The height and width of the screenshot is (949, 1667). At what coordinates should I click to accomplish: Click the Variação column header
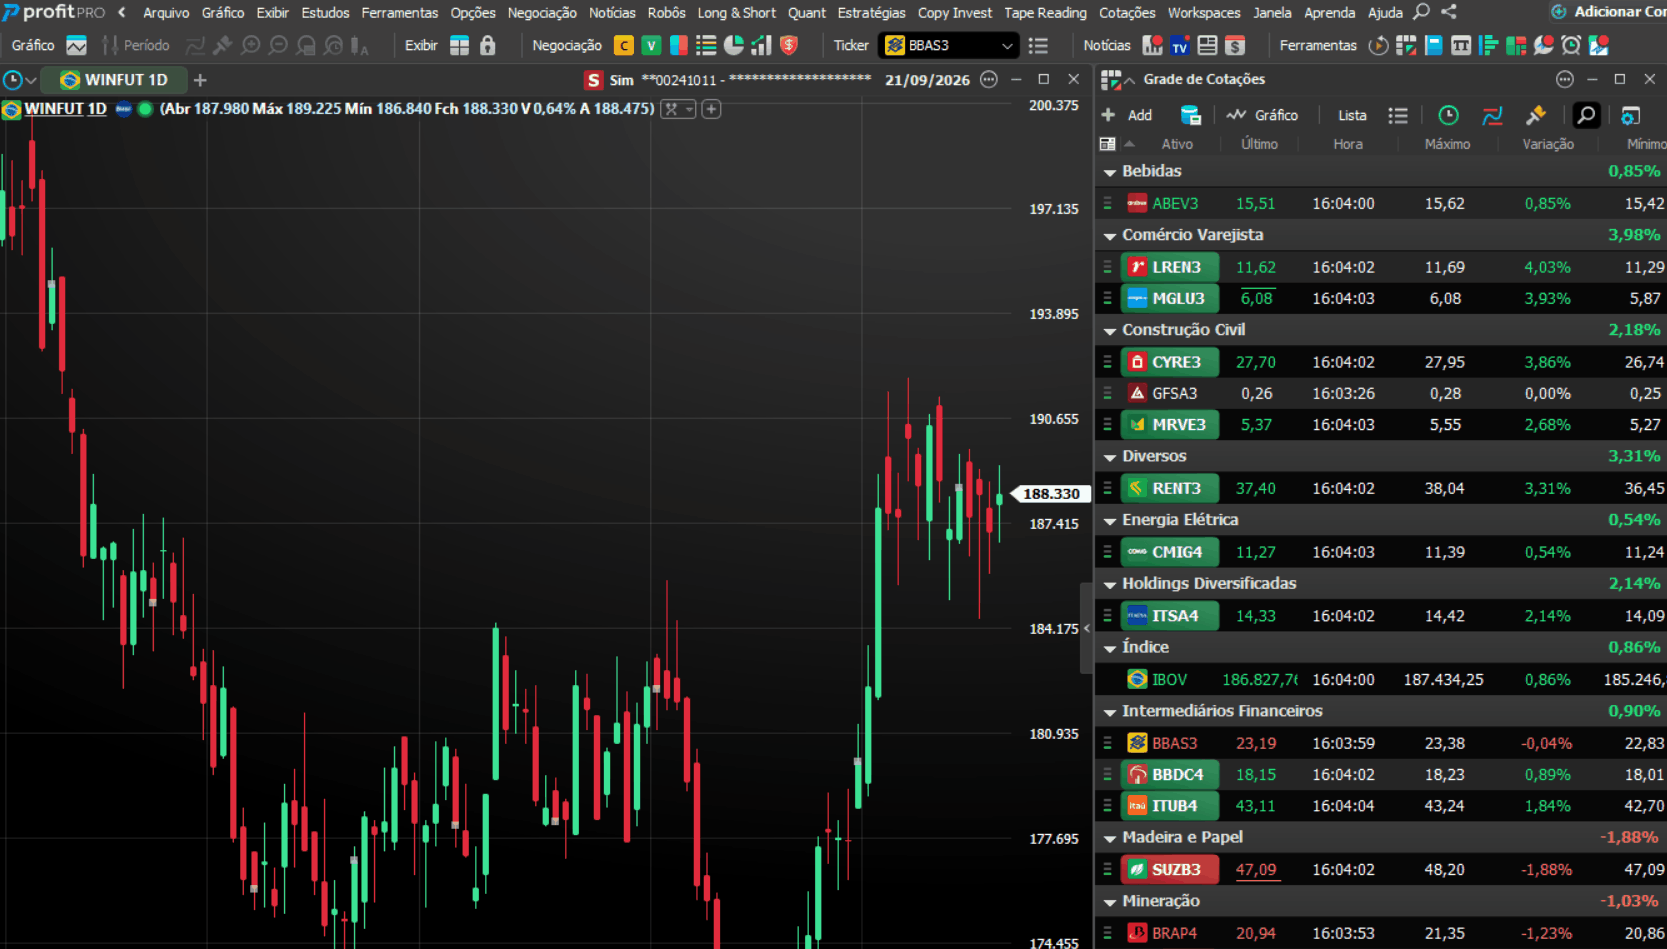[x=1548, y=144]
